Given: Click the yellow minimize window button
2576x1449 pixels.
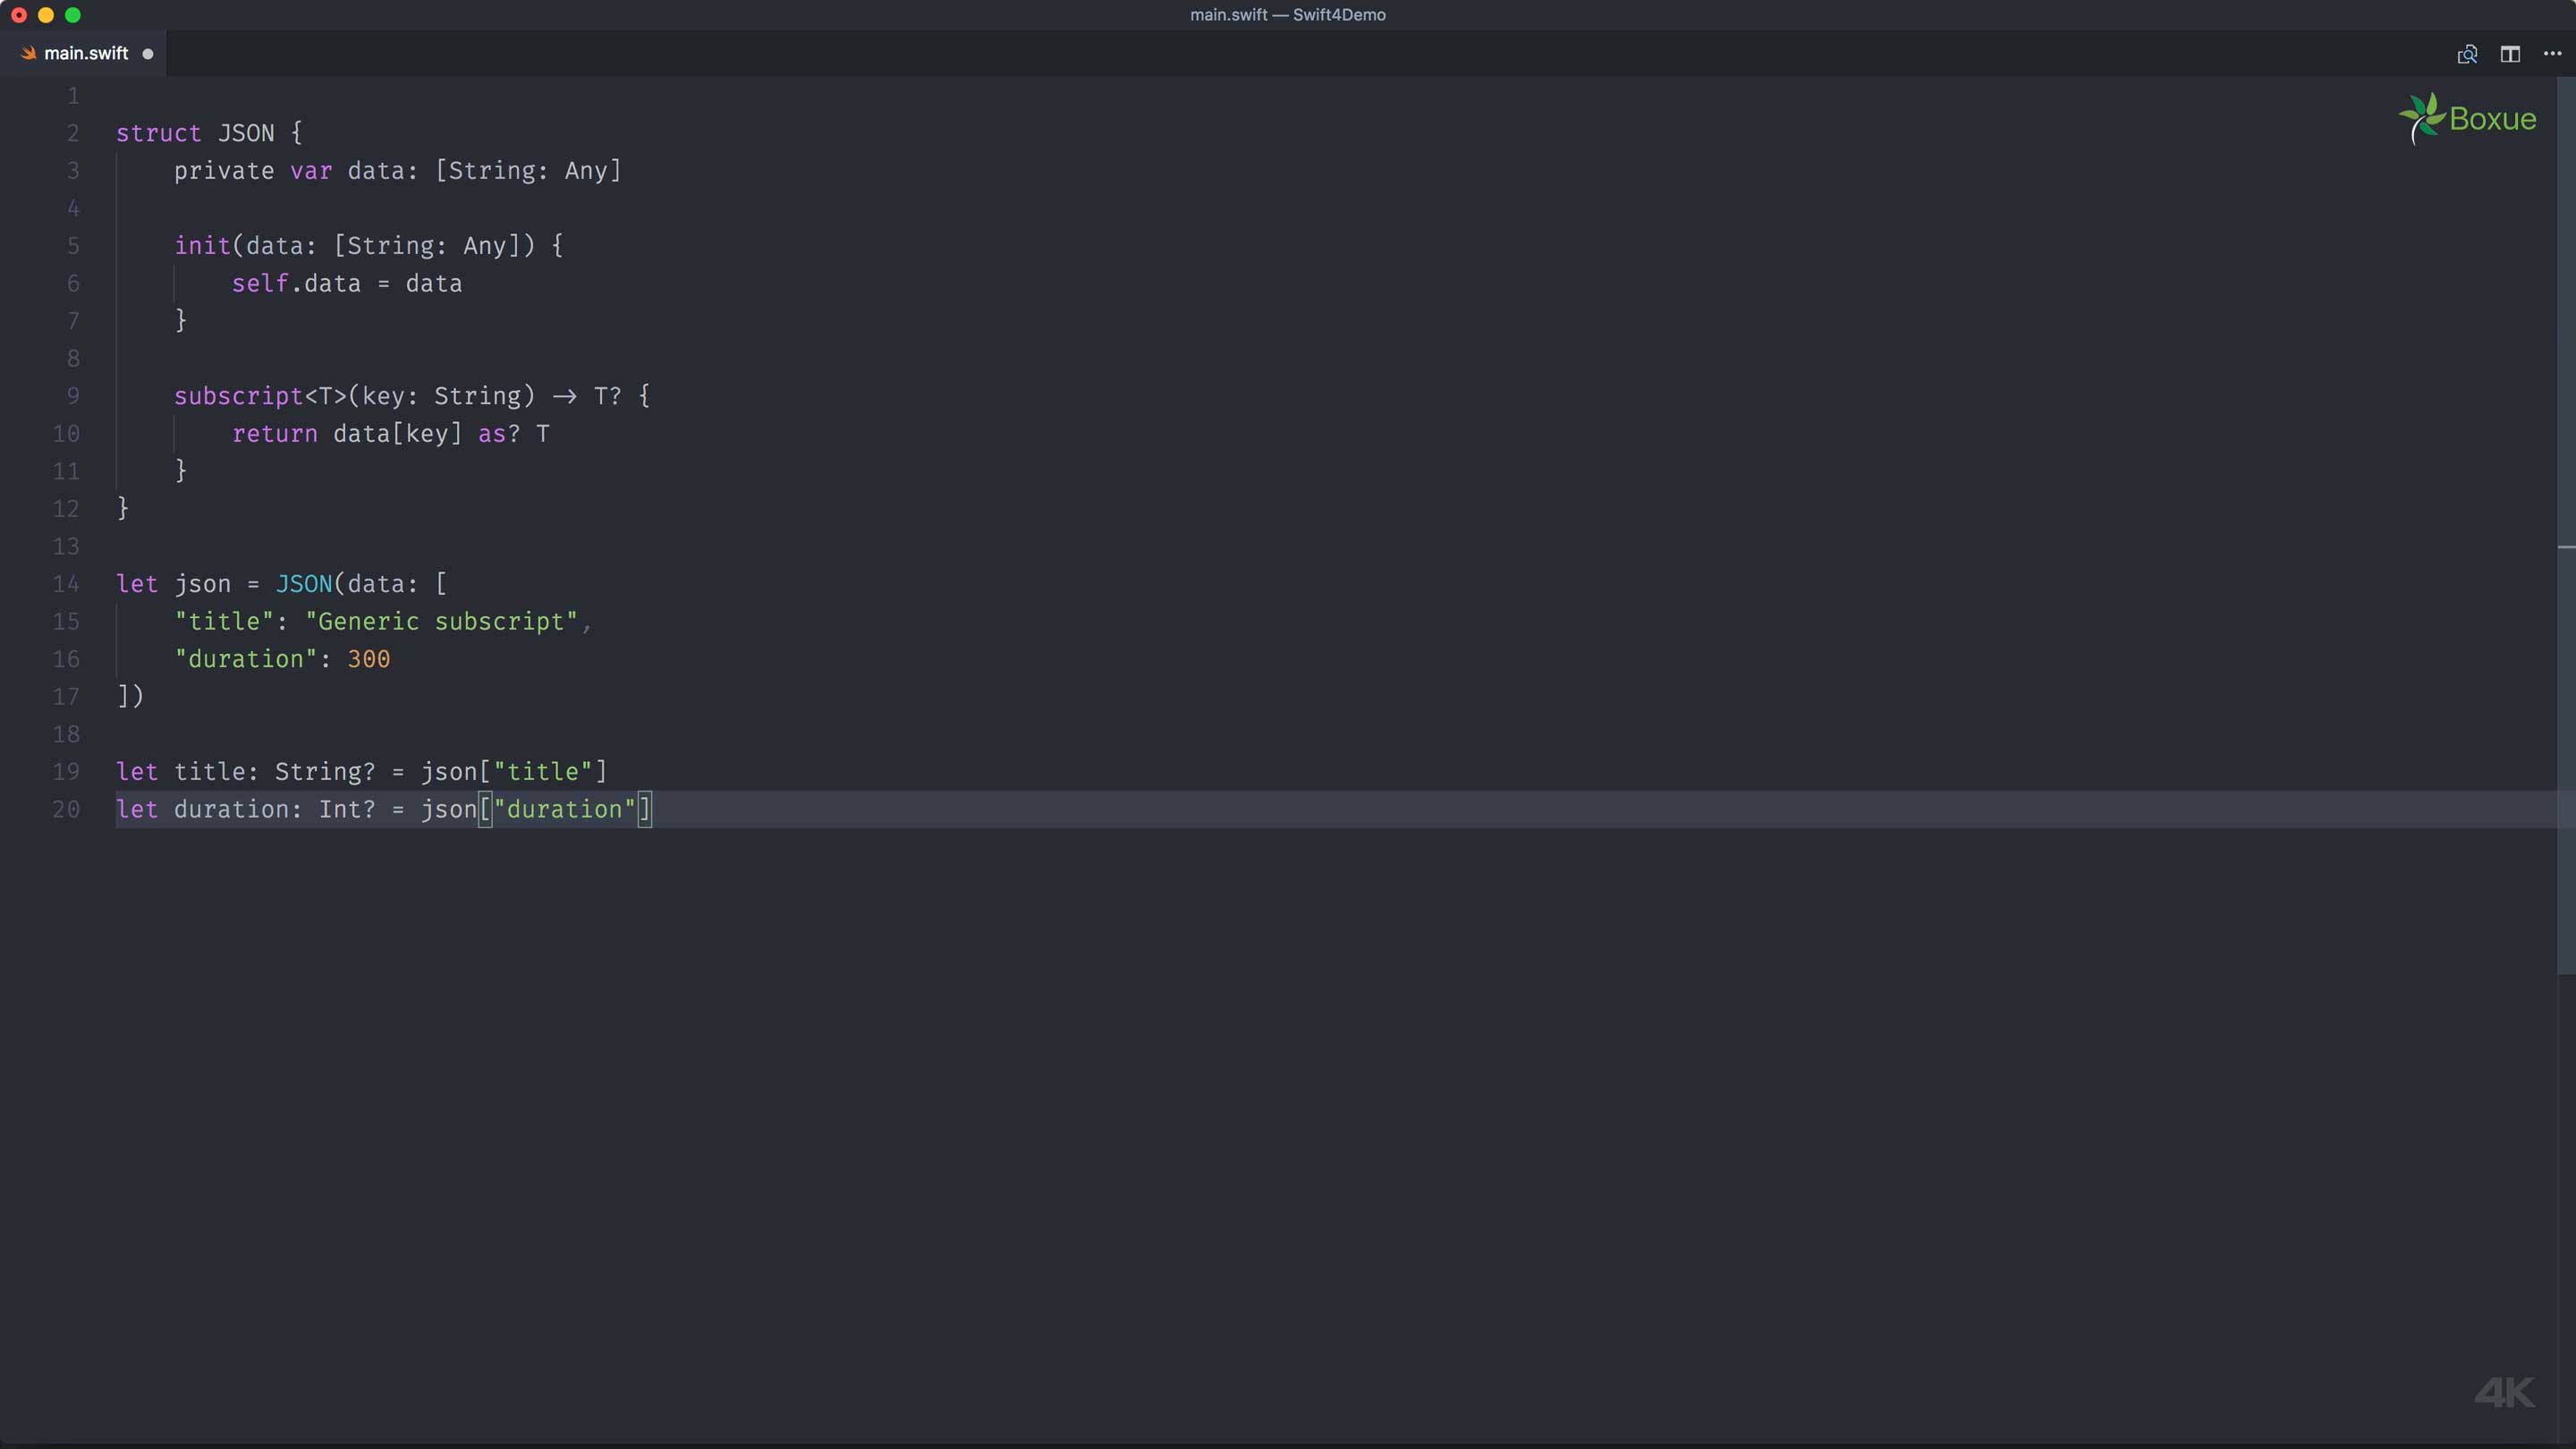Looking at the screenshot, I should pos(46,15).
